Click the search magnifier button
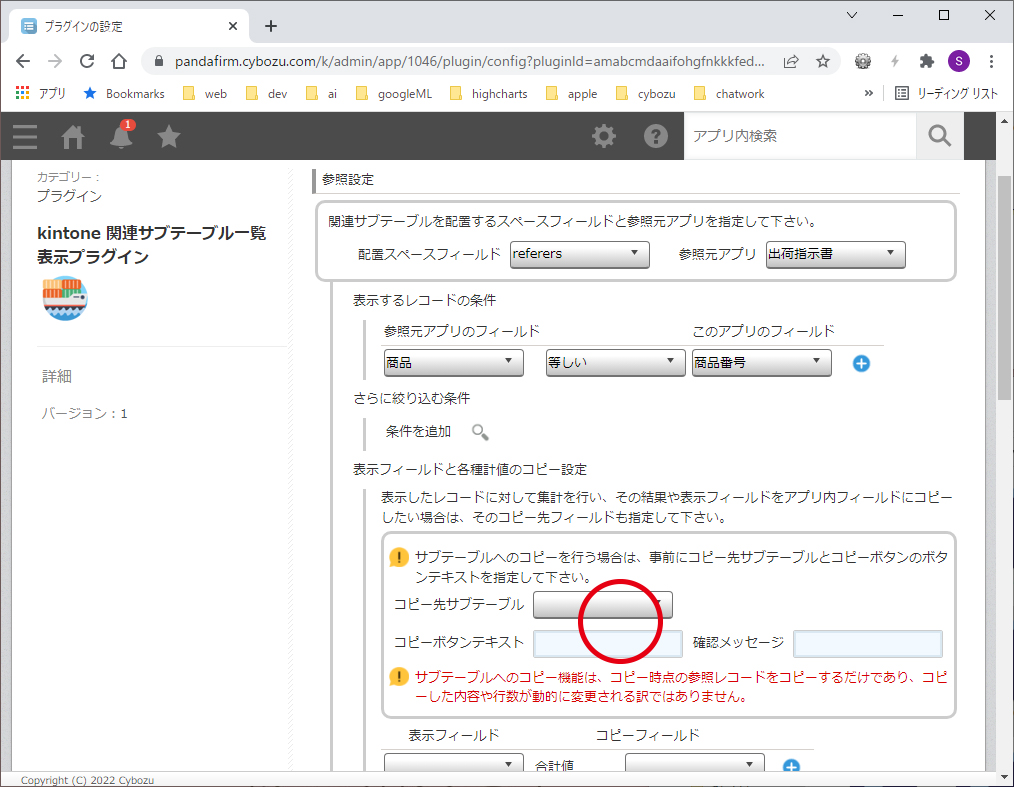This screenshot has width=1014, height=787. [940, 136]
